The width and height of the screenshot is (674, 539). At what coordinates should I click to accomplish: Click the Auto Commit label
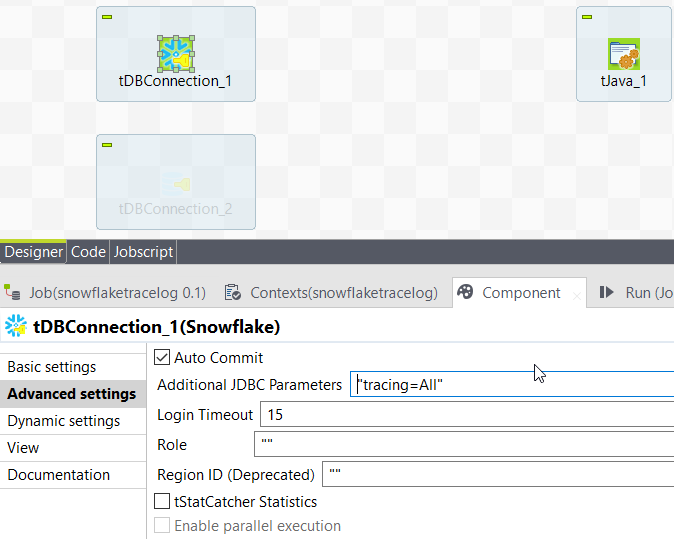tap(218, 358)
